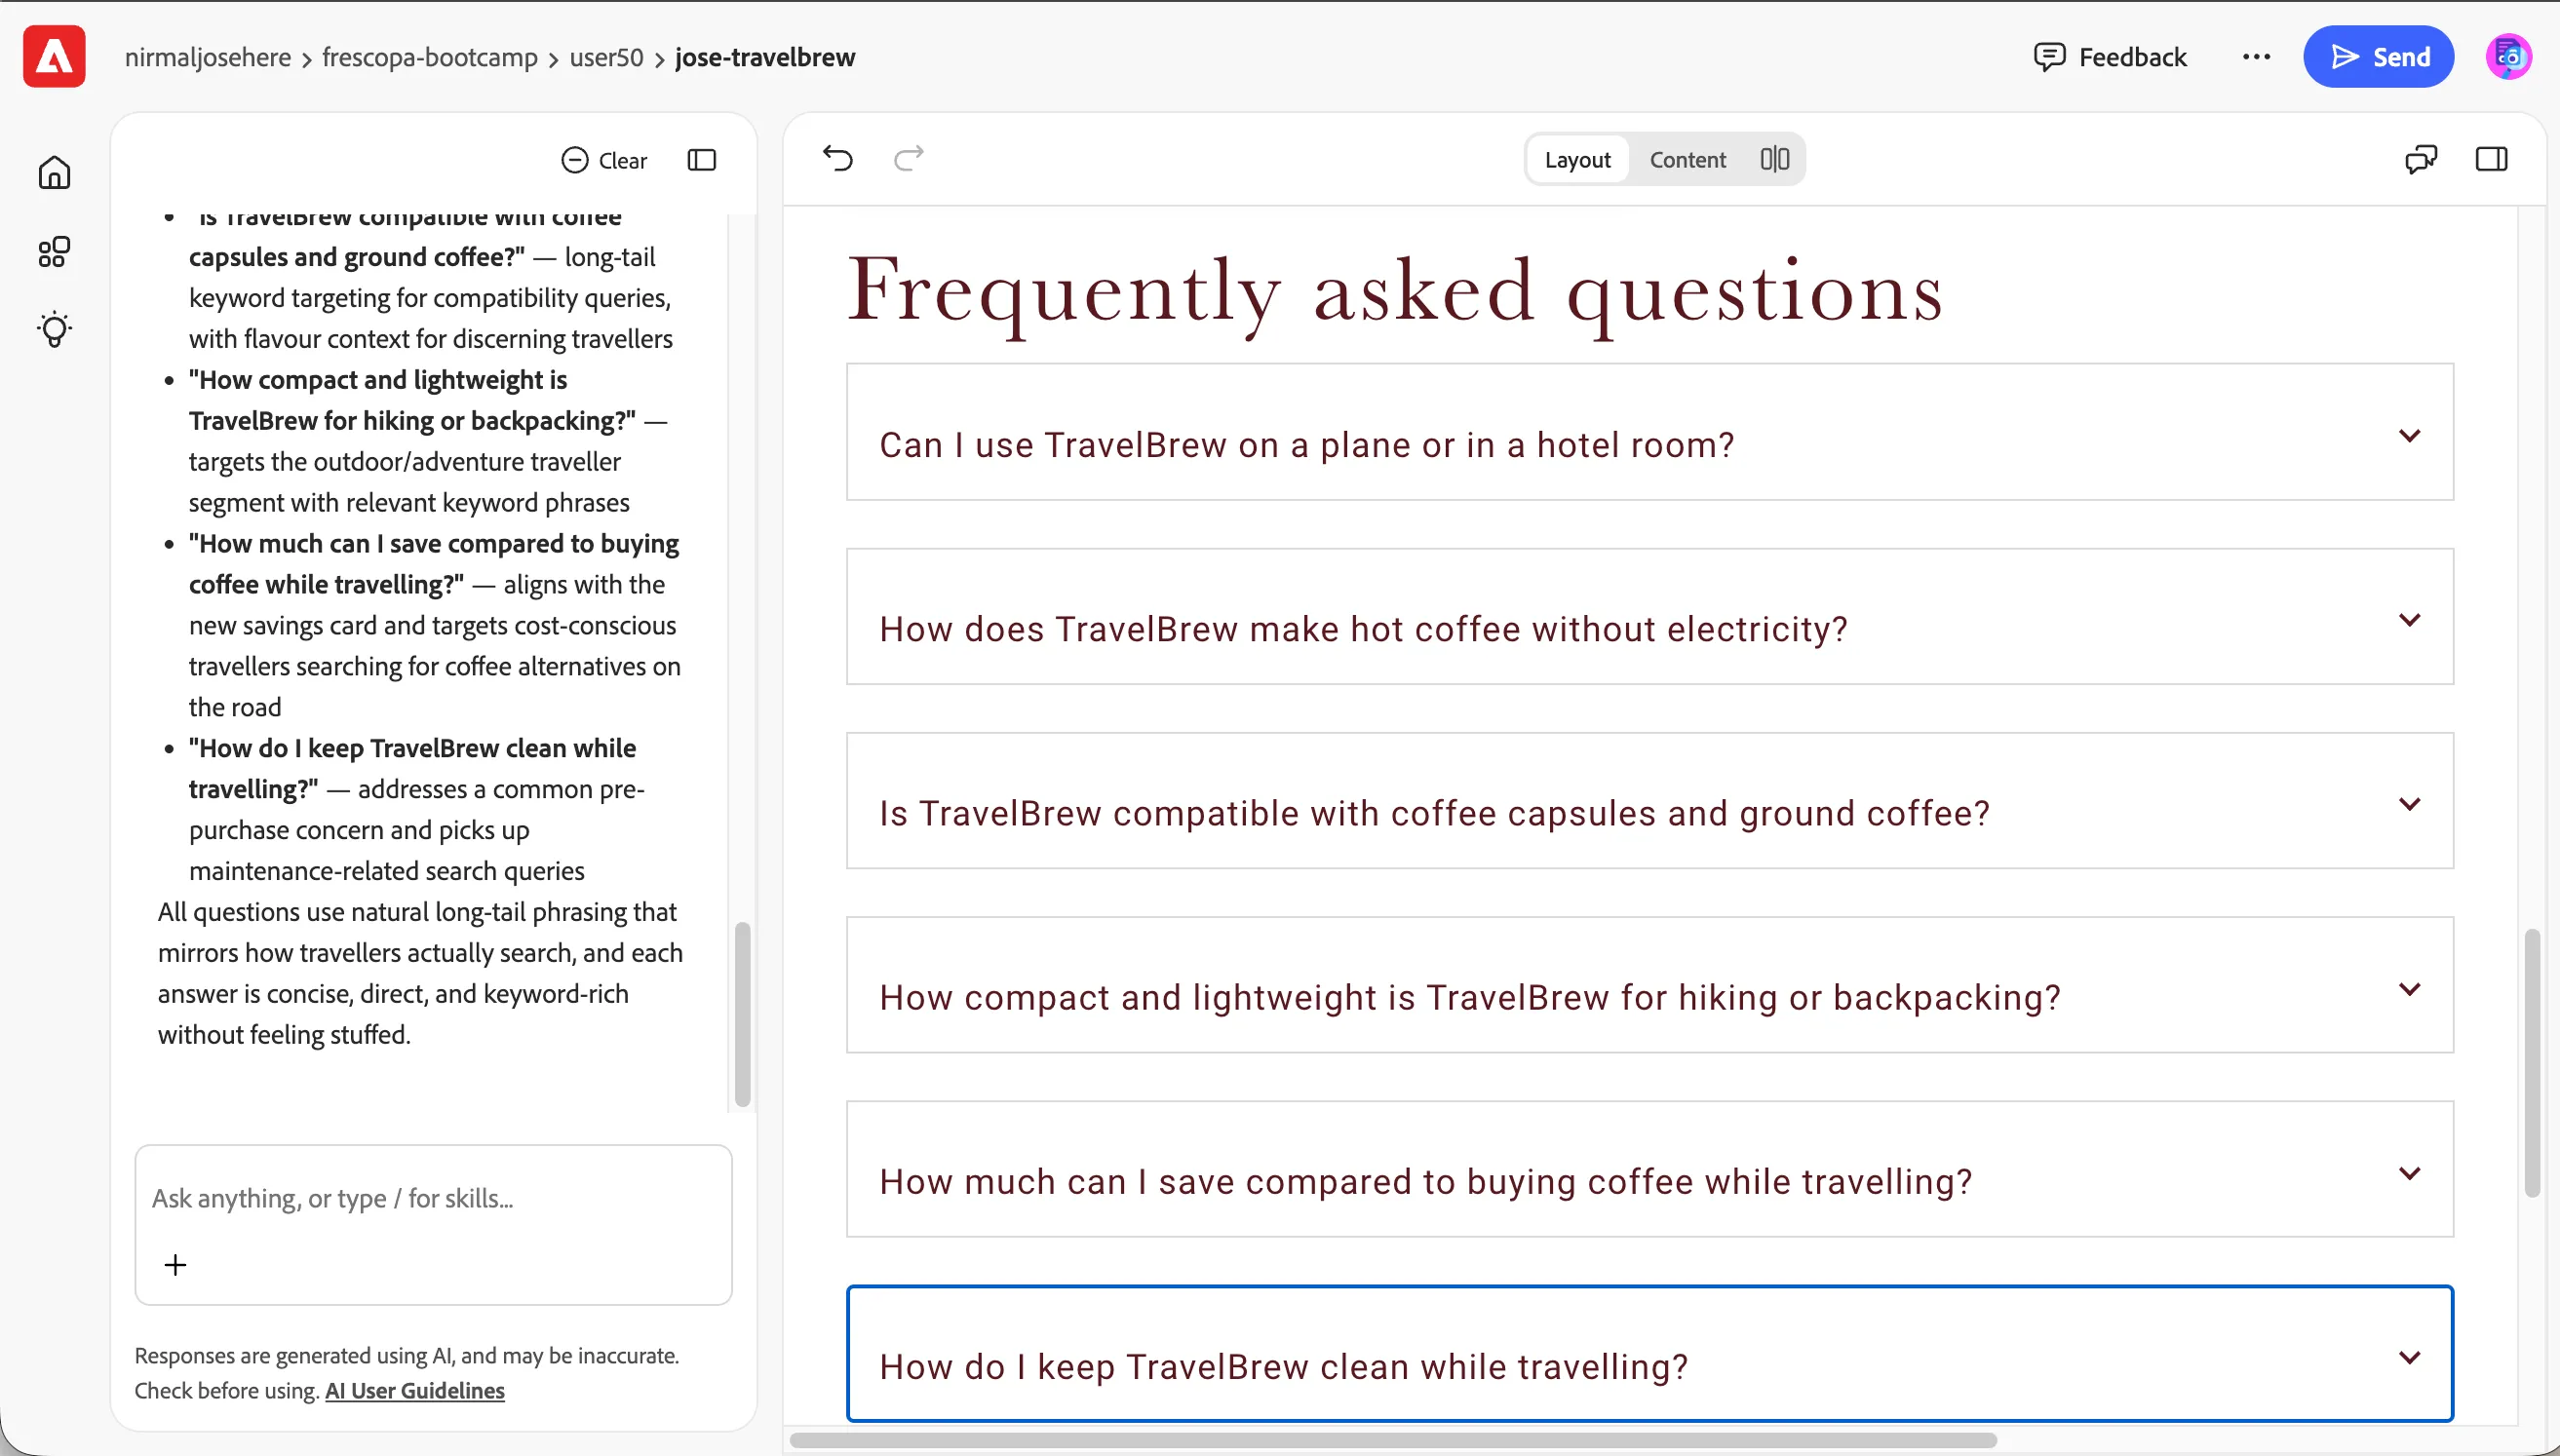
Task: Open the Feedback dialog
Action: tap(2110, 57)
